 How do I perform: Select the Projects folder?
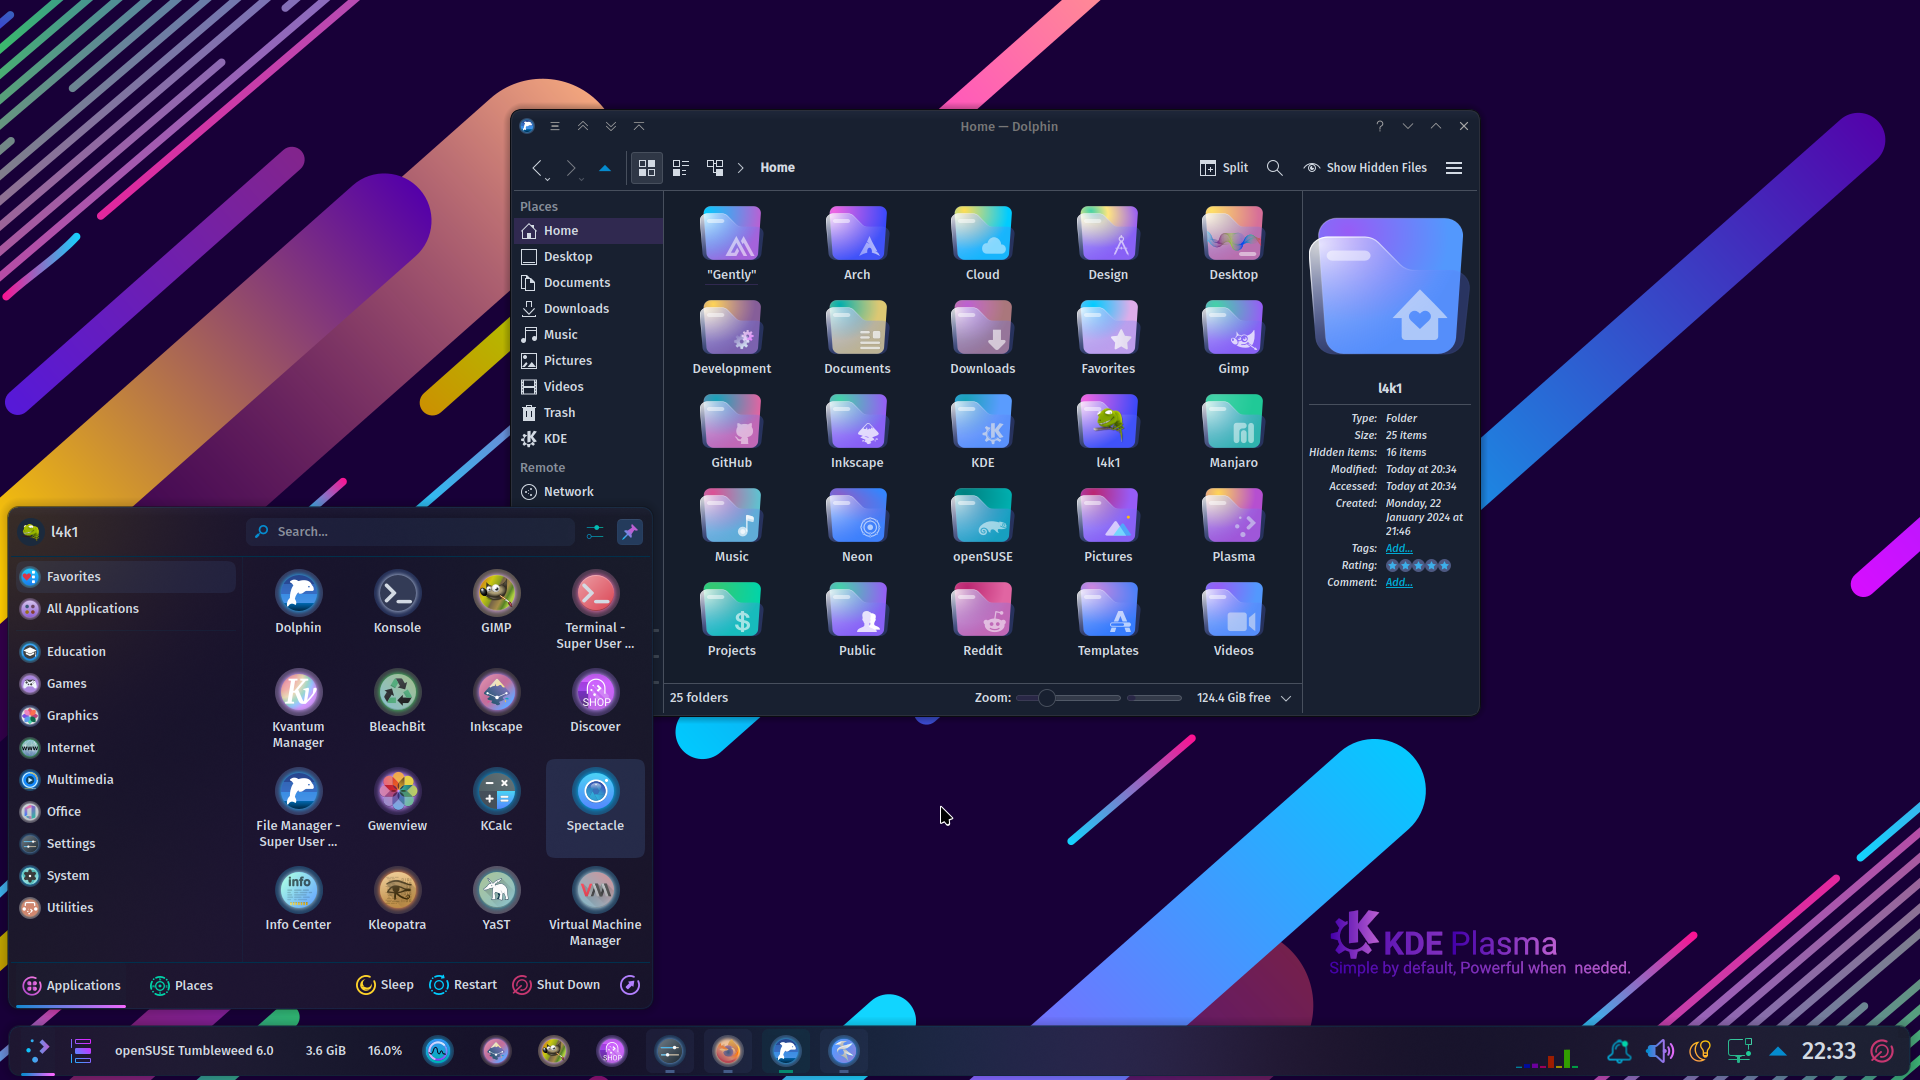(x=731, y=620)
